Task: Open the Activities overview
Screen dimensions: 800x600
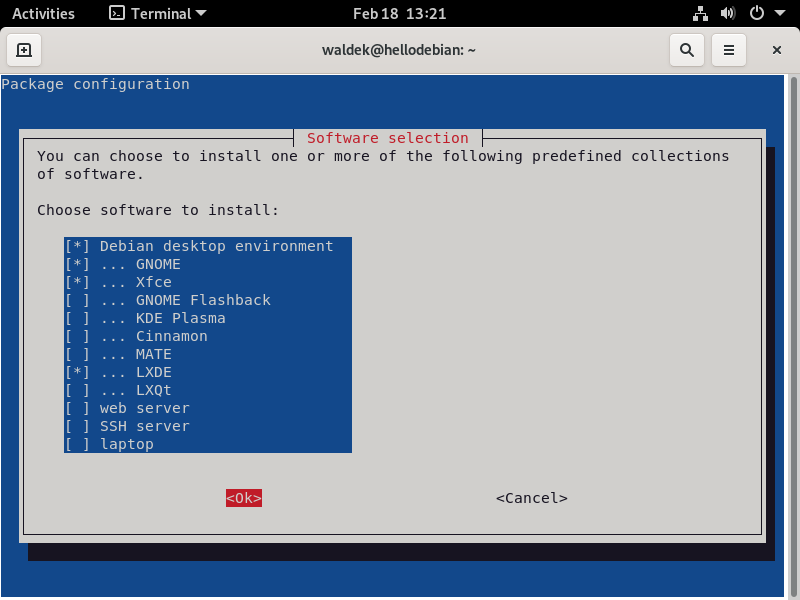Action: tap(43, 13)
